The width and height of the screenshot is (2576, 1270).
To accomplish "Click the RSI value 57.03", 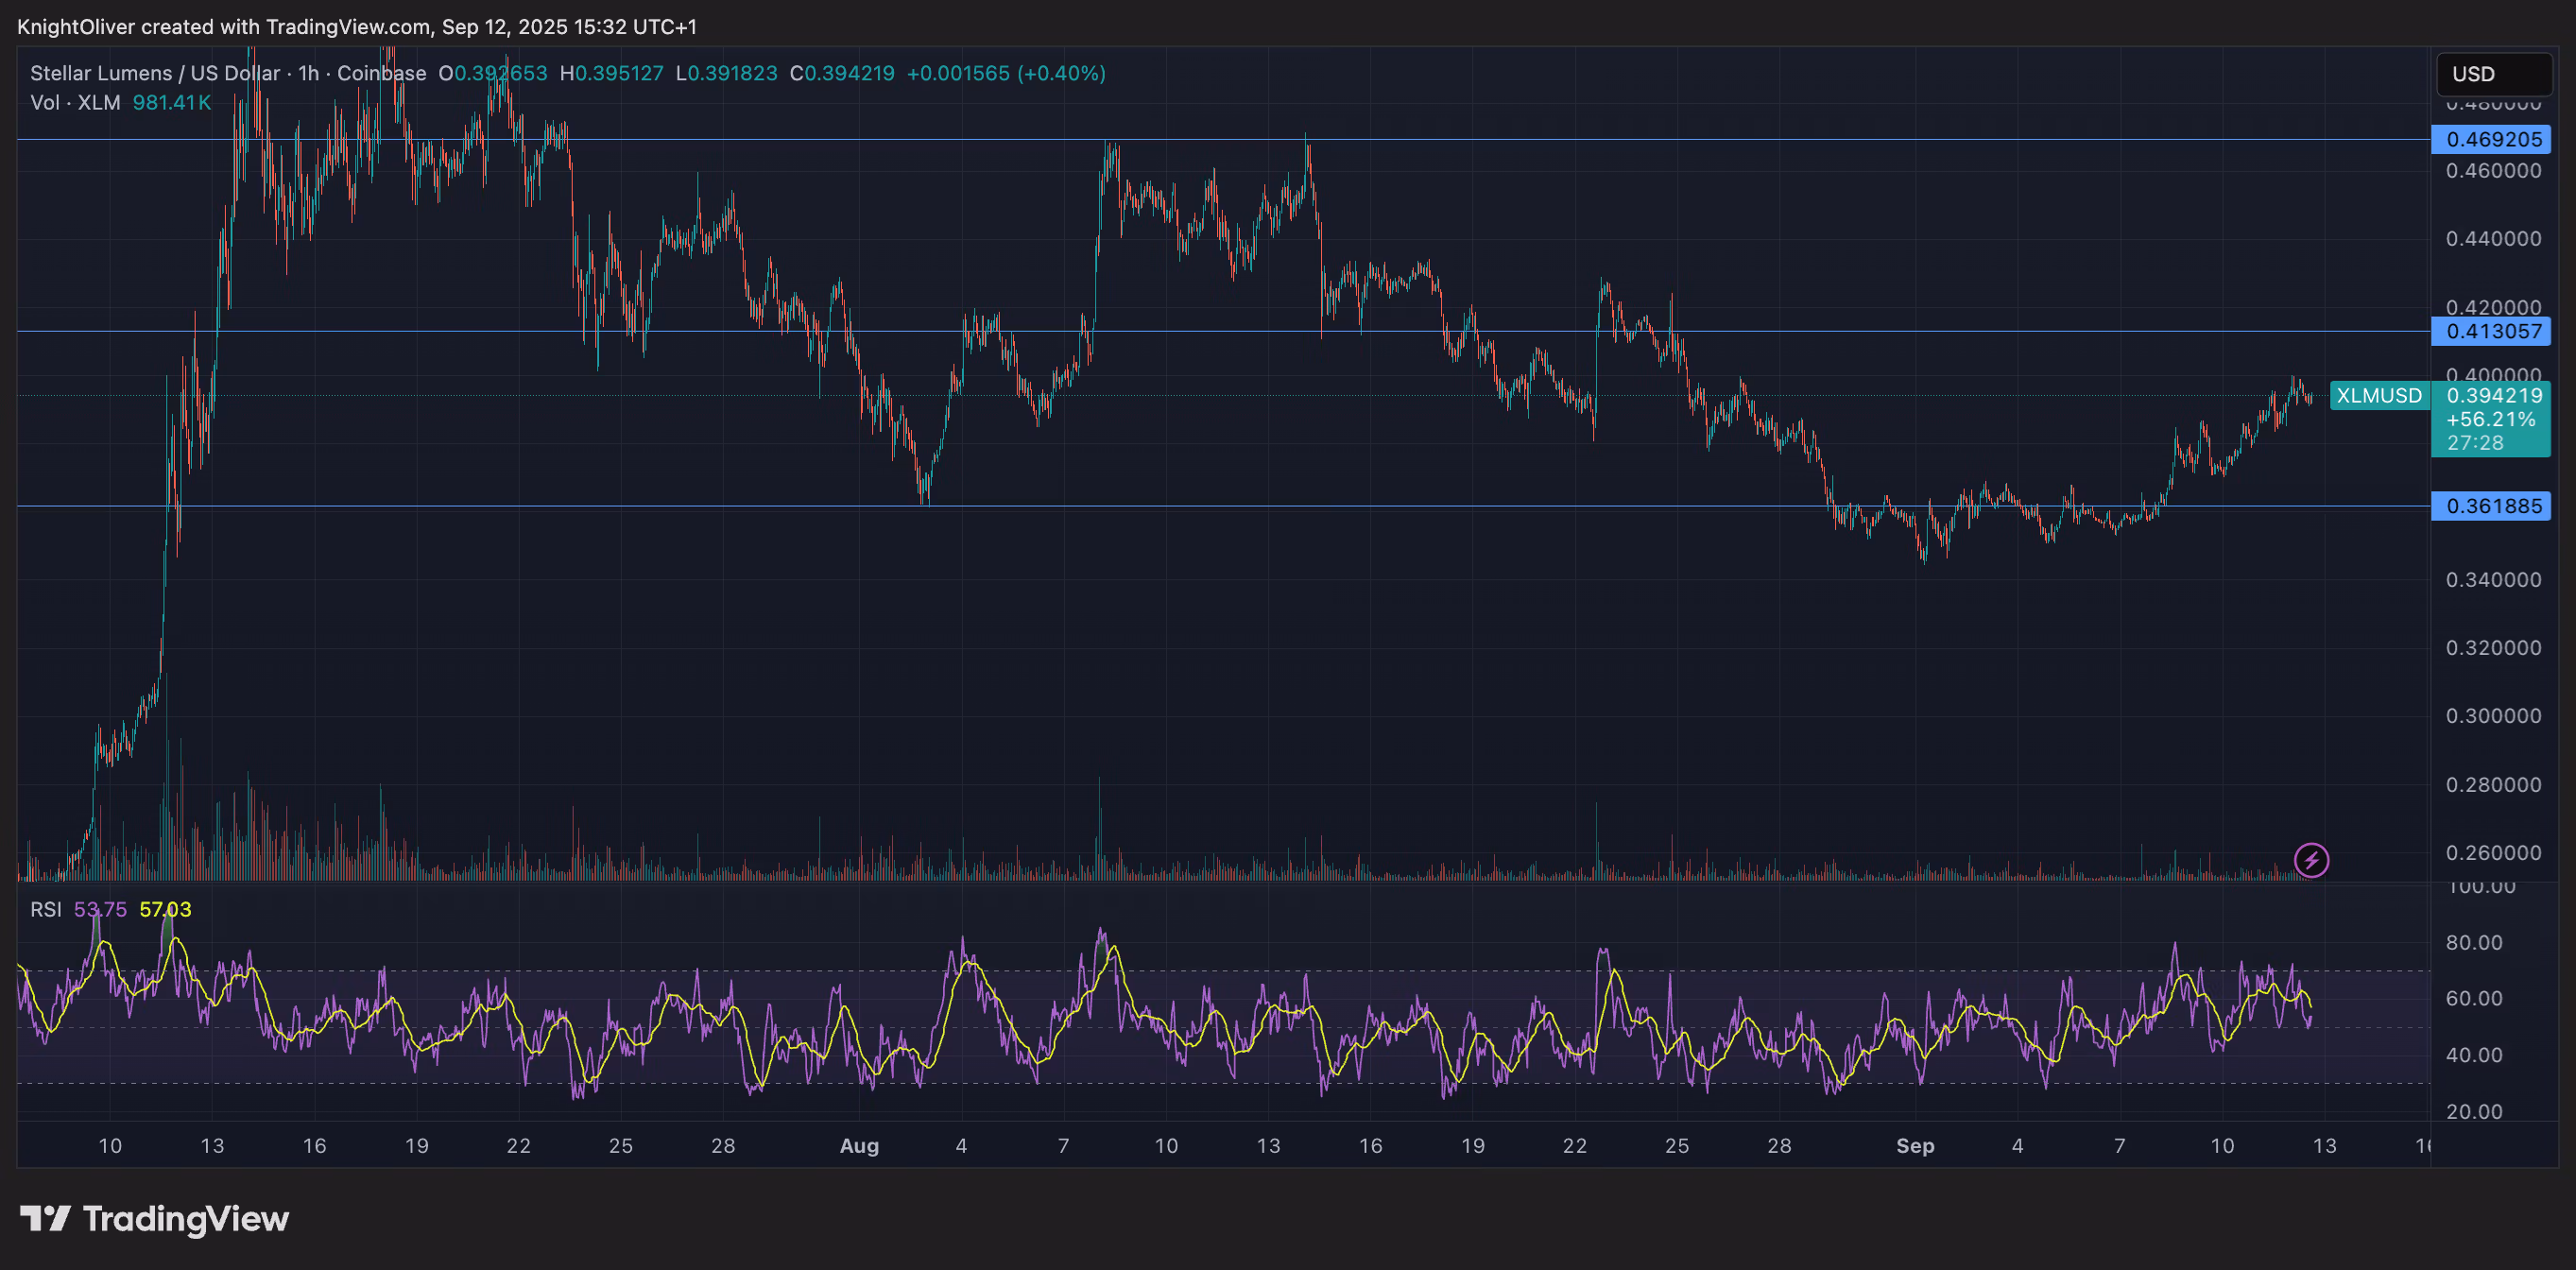I will pyautogui.click(x=166, y=911).
